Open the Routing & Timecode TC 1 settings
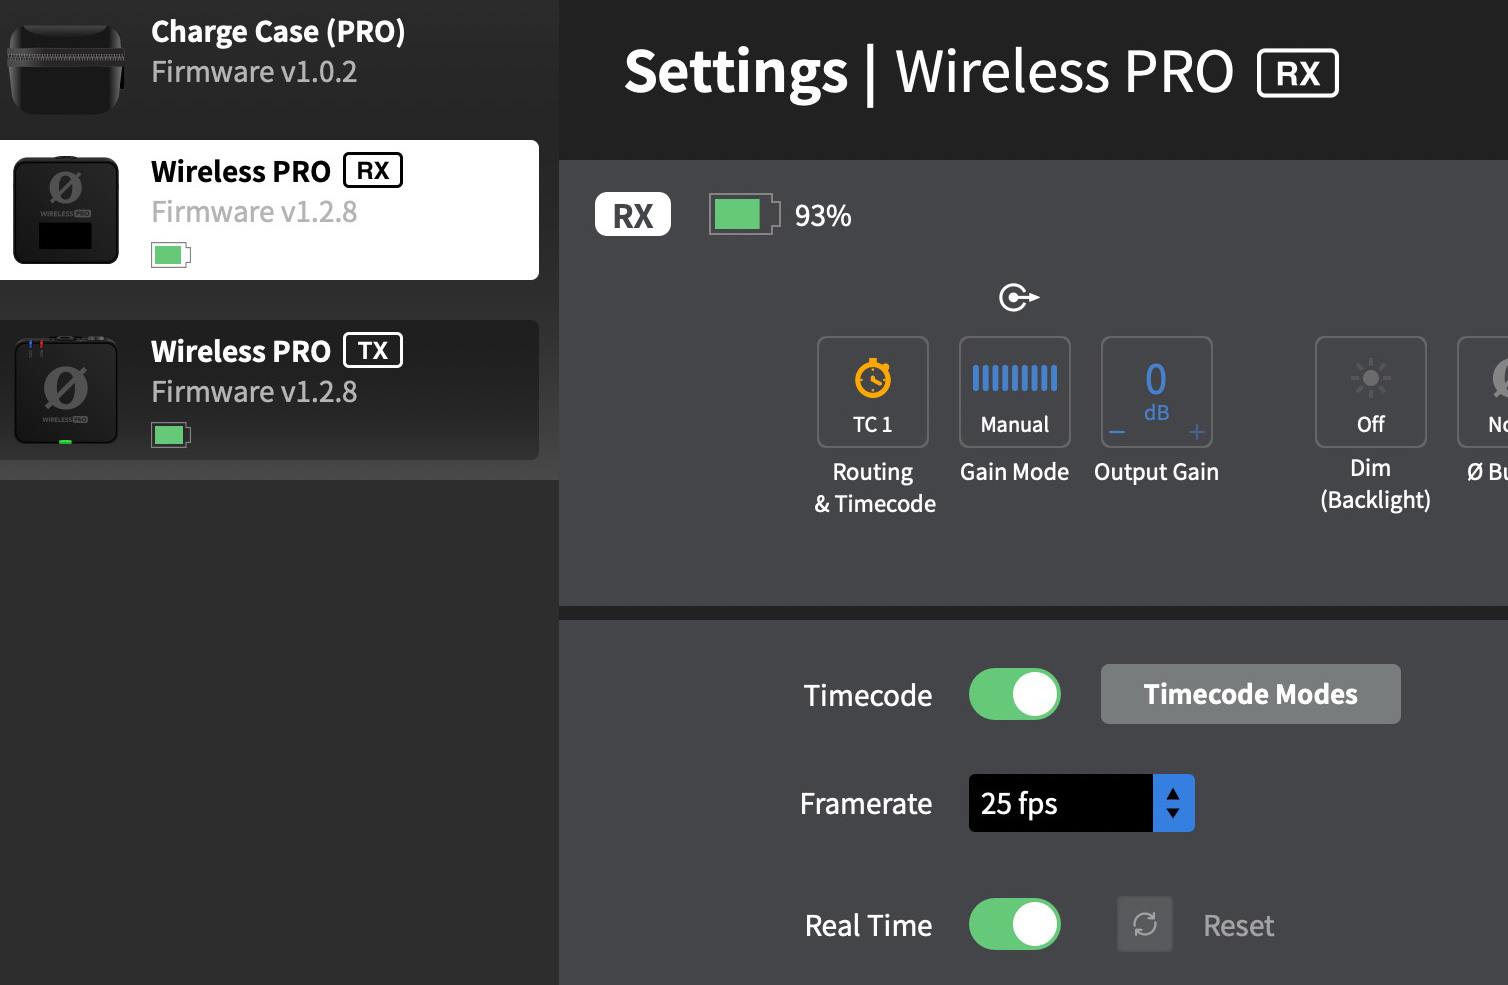This screenshot has width=1508, height=985. click(872, 392)
